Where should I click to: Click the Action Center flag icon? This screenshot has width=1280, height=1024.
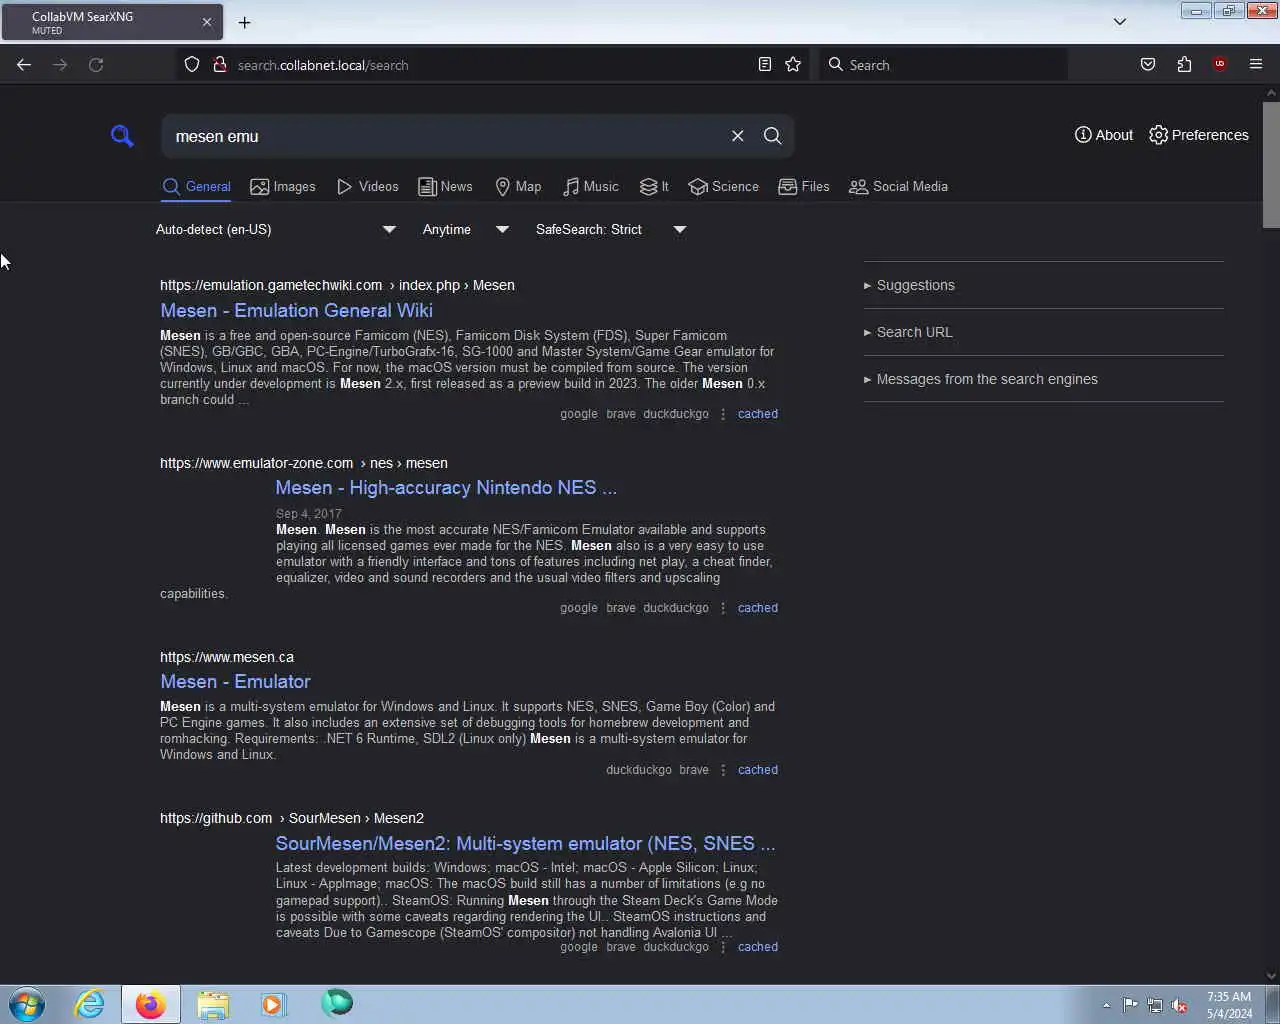coord(1130,1006)
